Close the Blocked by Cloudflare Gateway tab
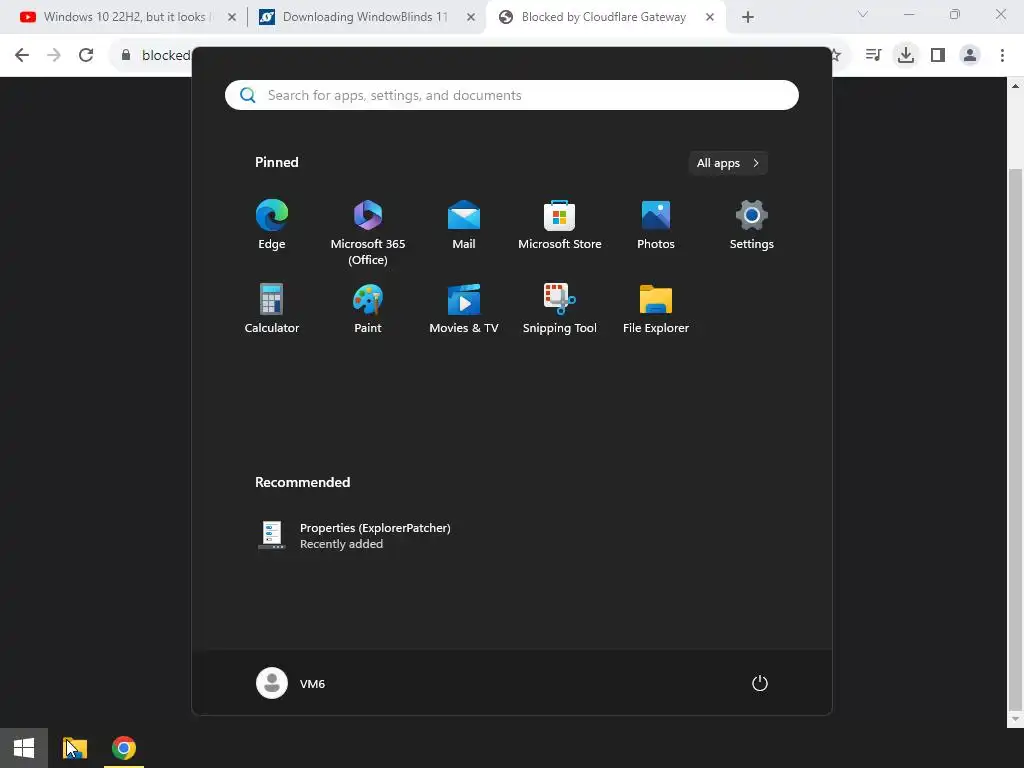 pos(710,18)
